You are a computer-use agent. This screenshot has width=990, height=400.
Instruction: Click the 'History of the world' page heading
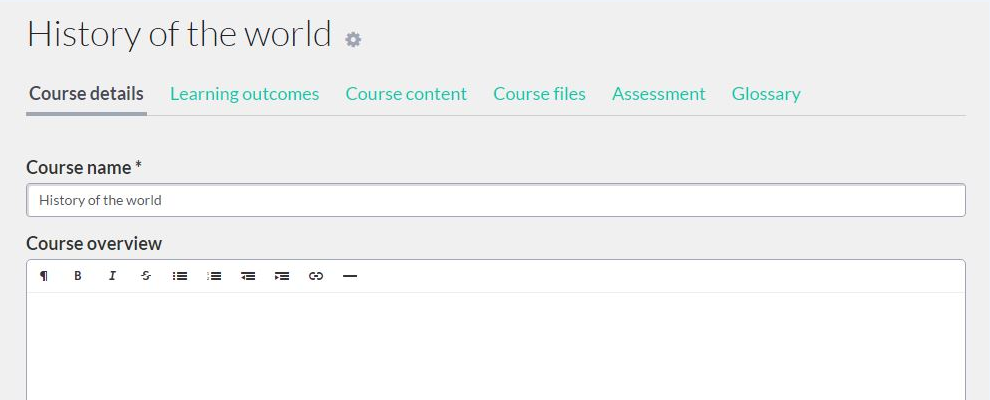[179, 34]
